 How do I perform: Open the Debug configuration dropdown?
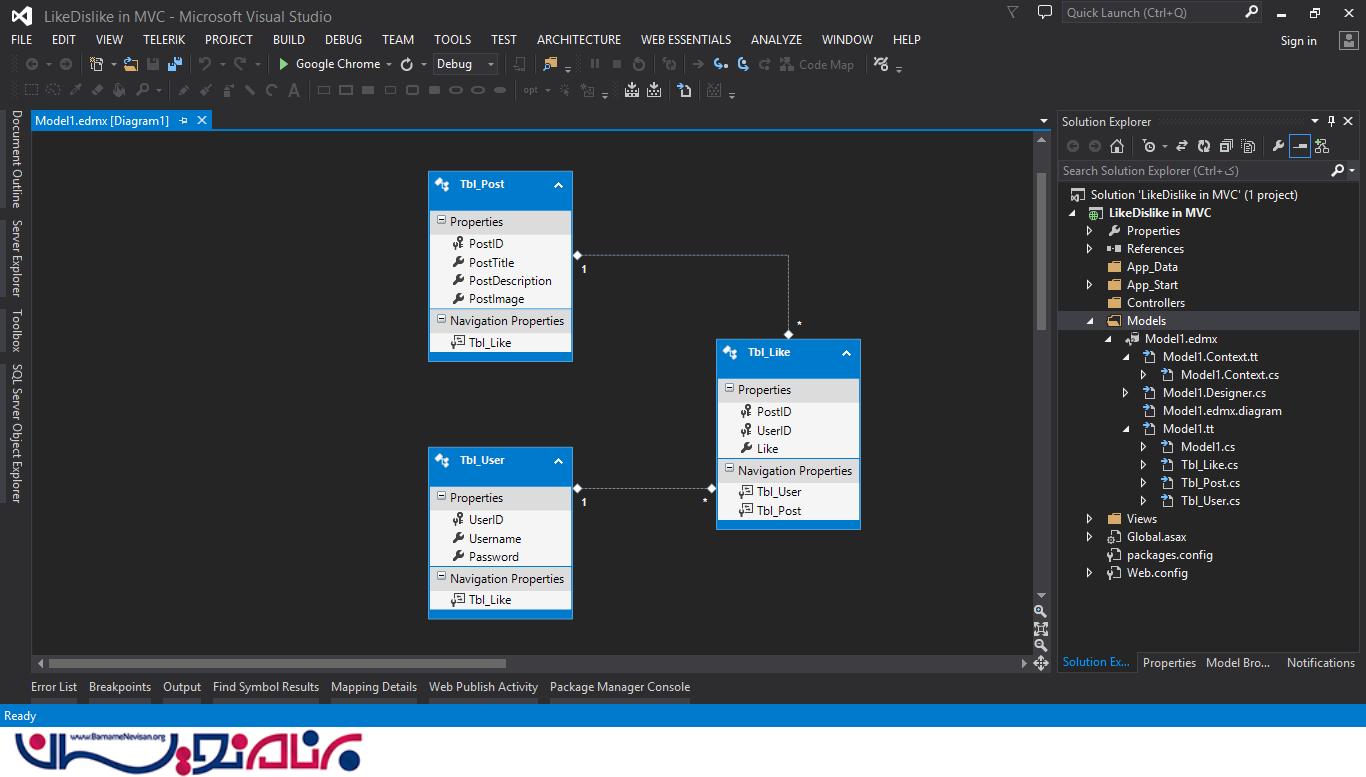(465, 64)
